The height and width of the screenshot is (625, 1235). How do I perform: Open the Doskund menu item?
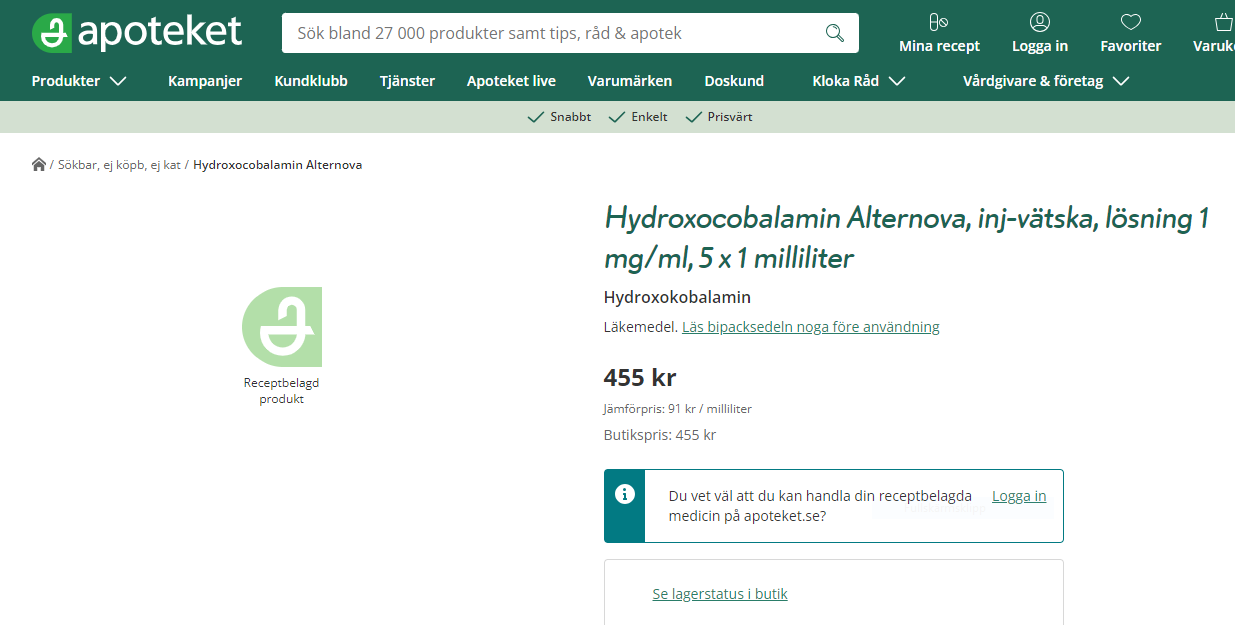[x=734, y=81]
